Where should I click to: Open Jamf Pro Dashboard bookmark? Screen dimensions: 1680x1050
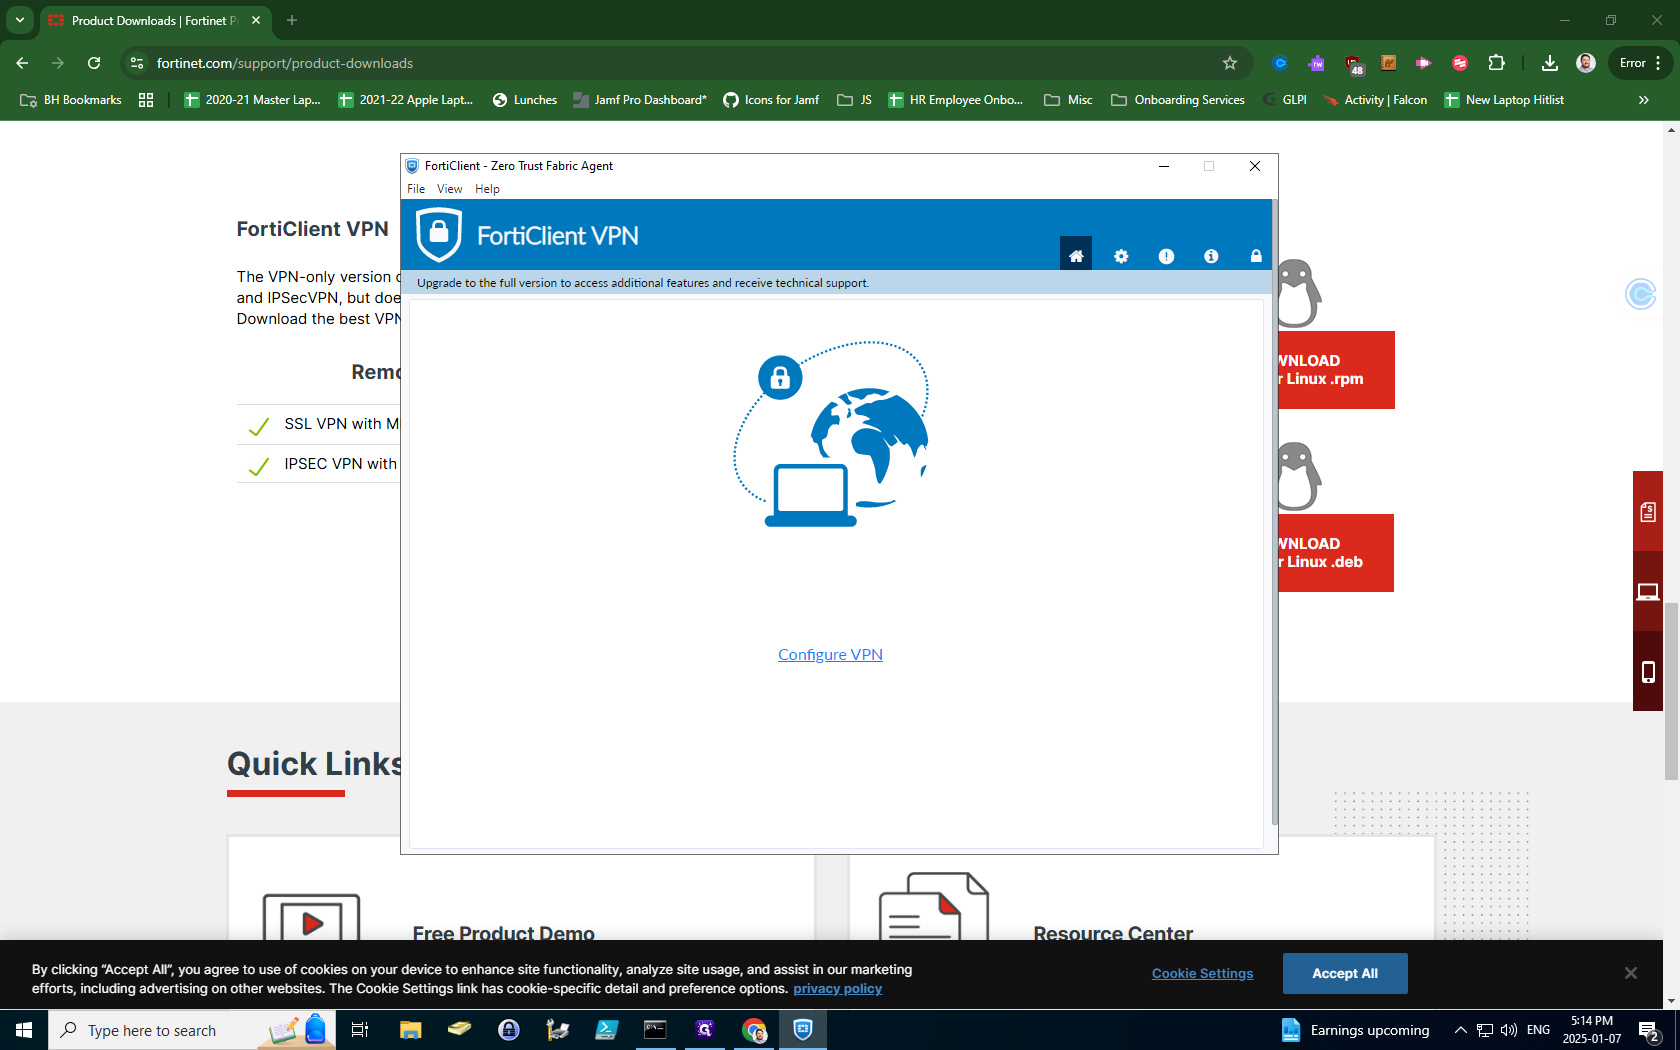click(640, 100)
